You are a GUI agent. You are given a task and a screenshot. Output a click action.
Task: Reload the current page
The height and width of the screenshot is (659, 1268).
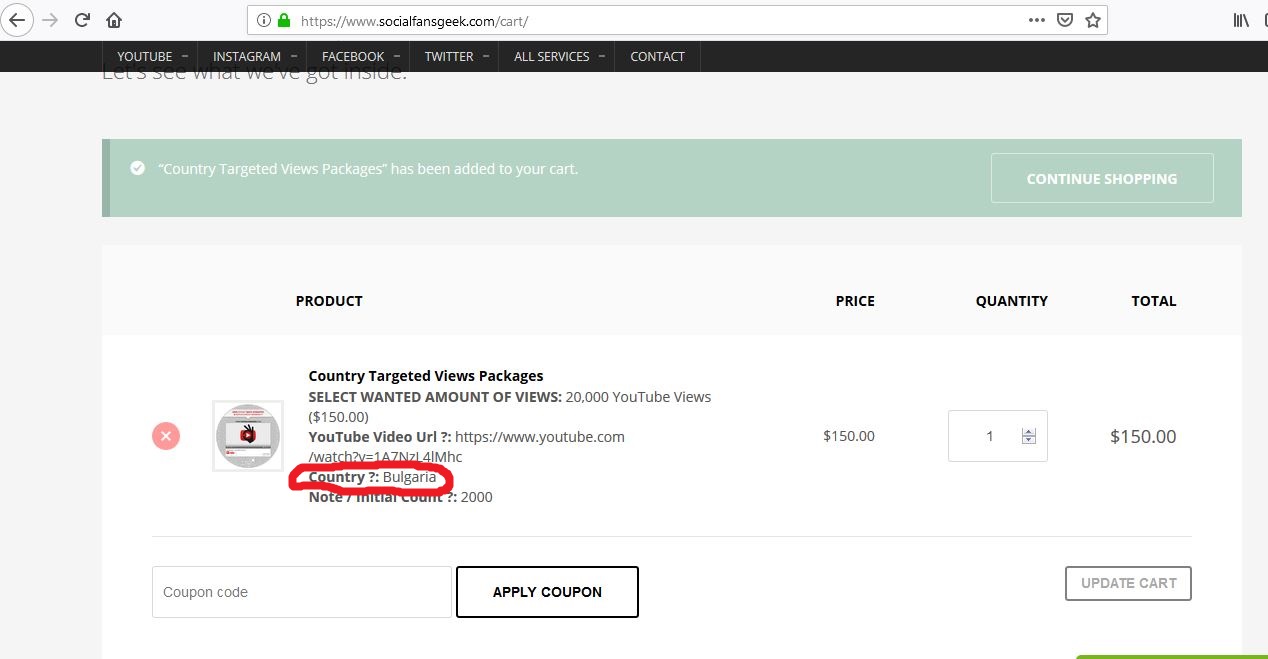click(82, 20)
